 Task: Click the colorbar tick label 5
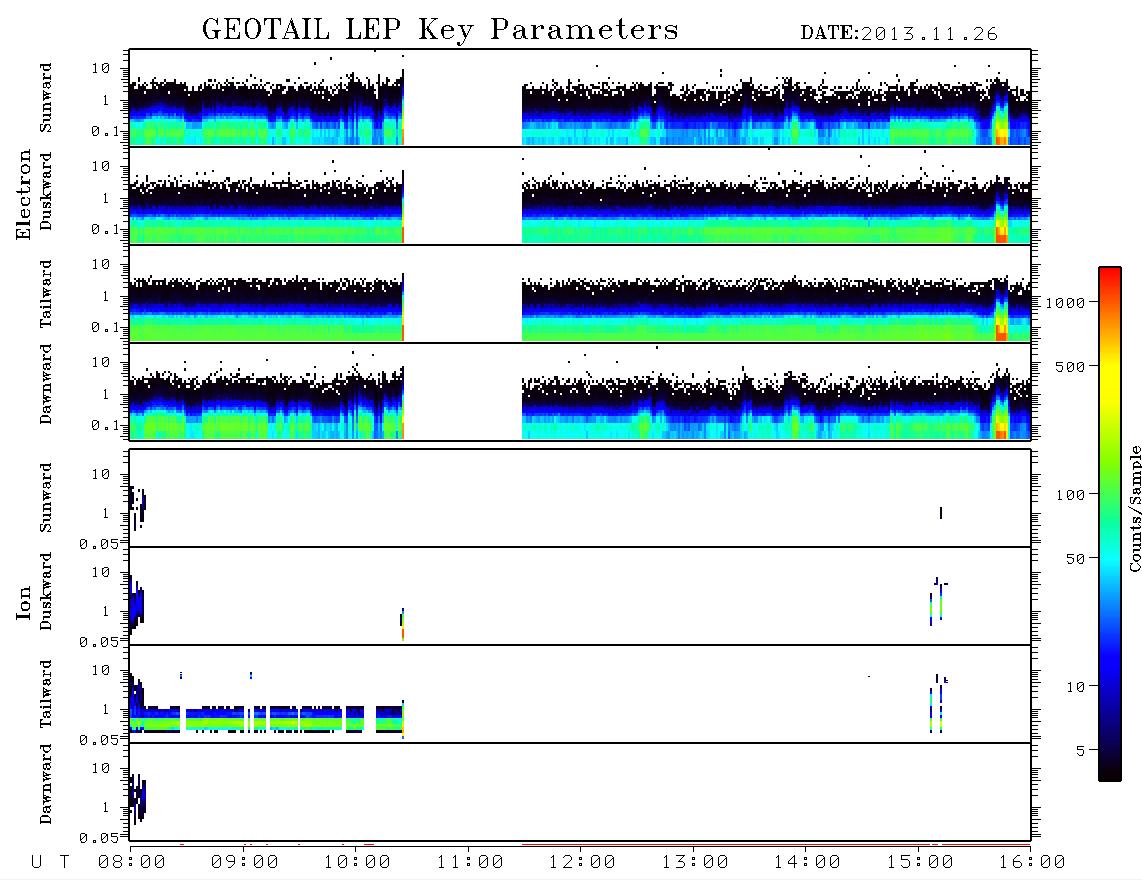[x=1081, y=751]
